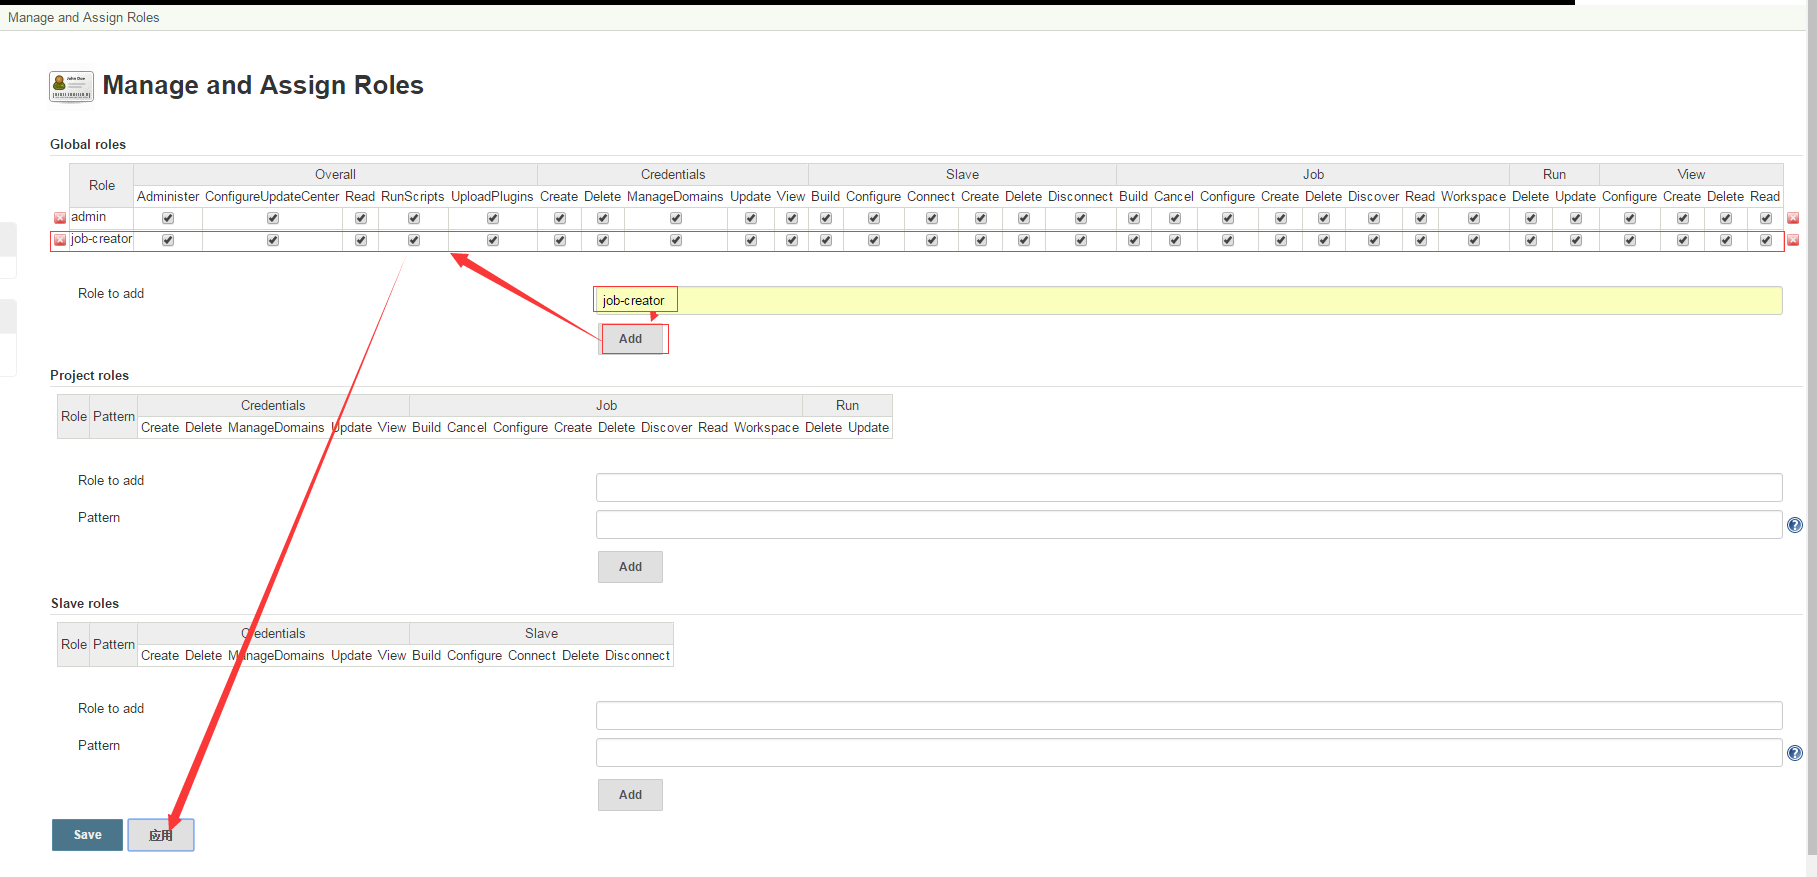Click the vertical page scrollbar
Screen dimensions: 1817x877
(x=1811, y=430)
